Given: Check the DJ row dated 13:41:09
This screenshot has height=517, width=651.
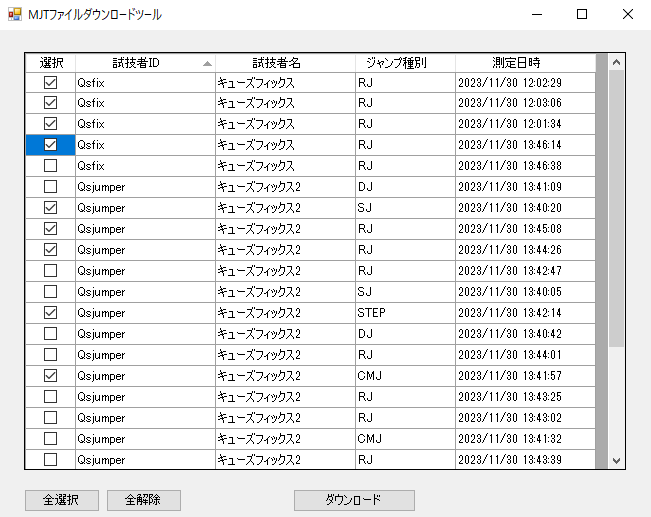Looking at the screenshot, I should point(50,186).
